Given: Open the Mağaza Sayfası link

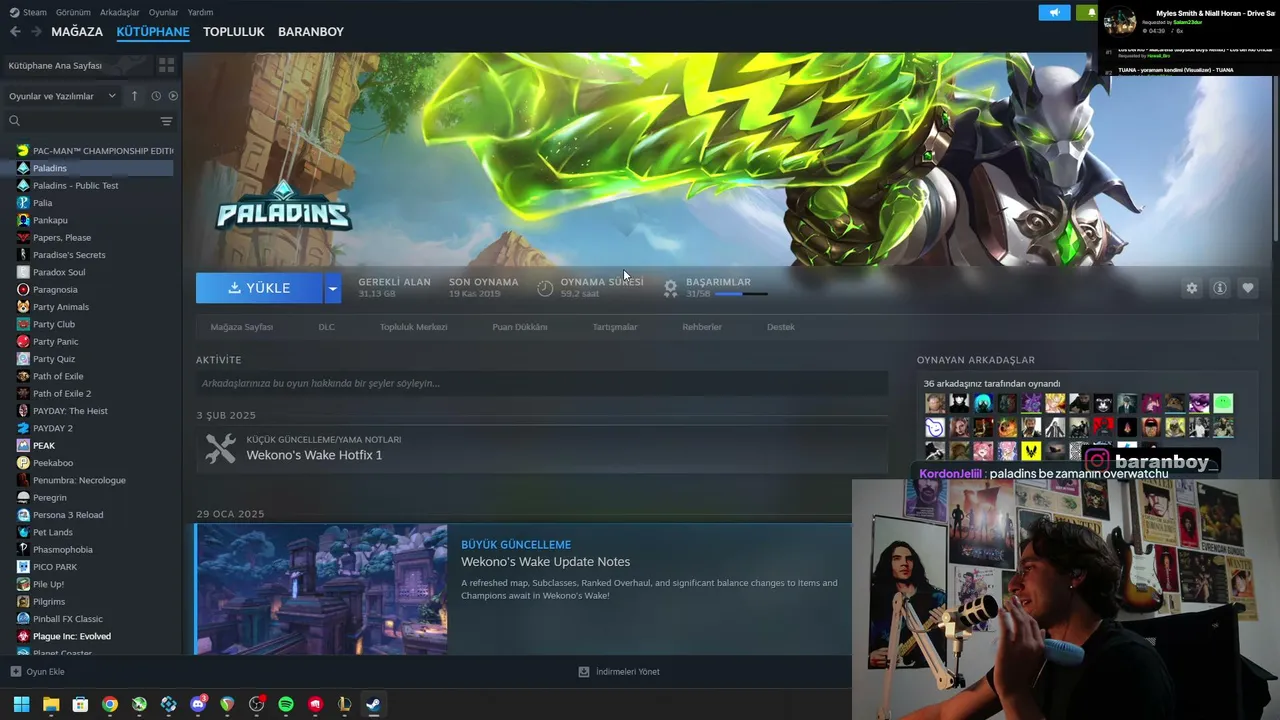Looking at the screenshot, I should [x=242, y=327].
